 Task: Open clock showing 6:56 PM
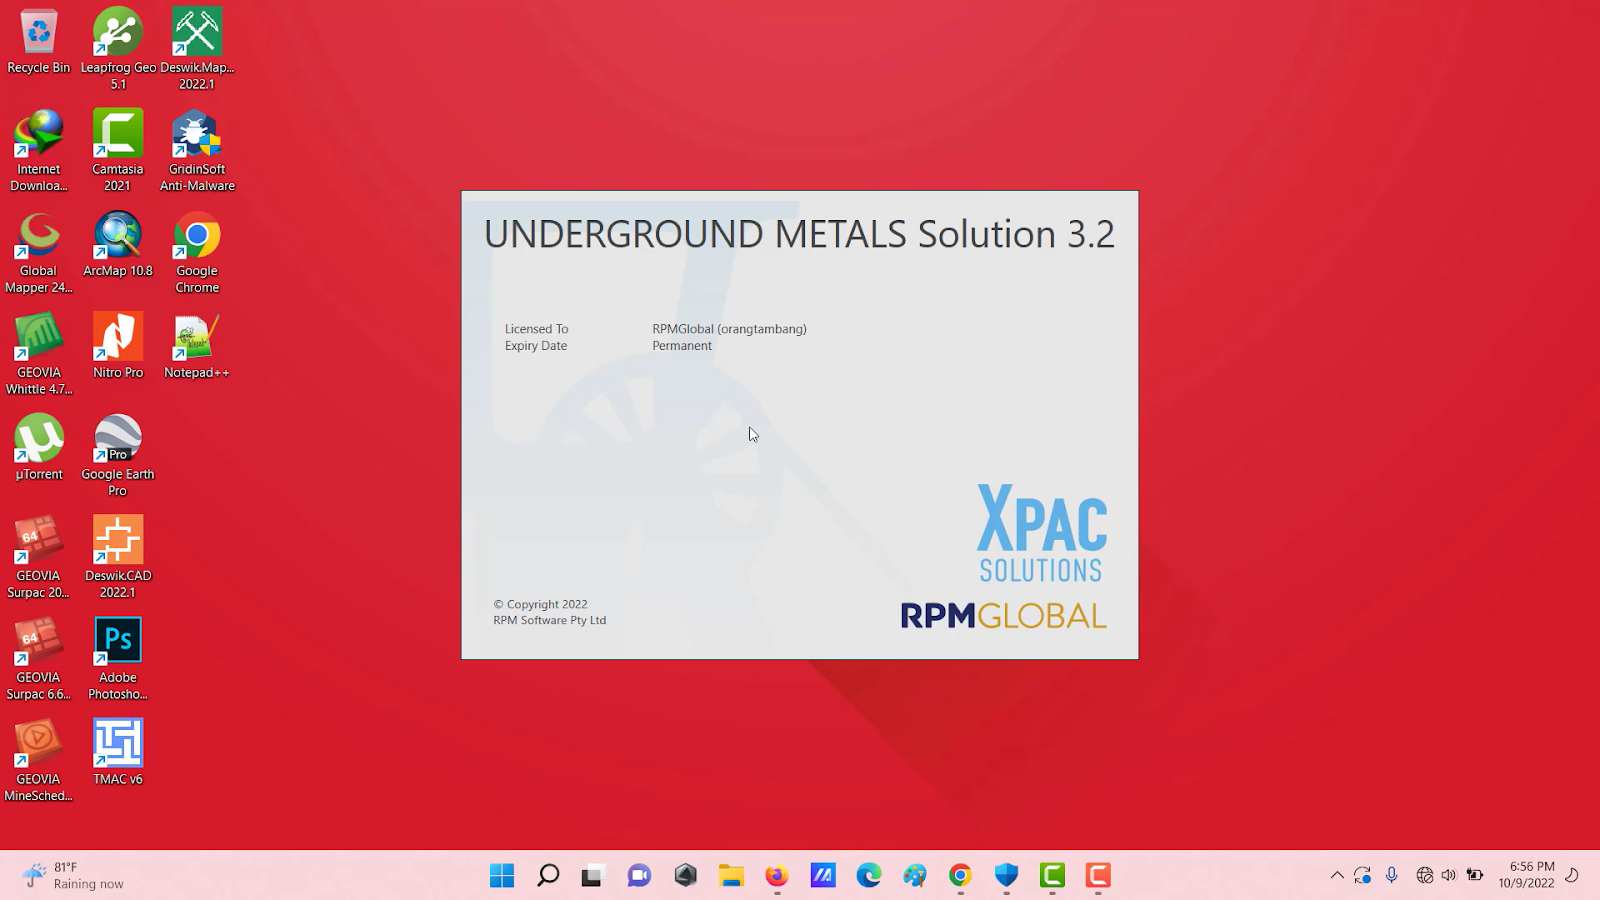[1526, 875]
